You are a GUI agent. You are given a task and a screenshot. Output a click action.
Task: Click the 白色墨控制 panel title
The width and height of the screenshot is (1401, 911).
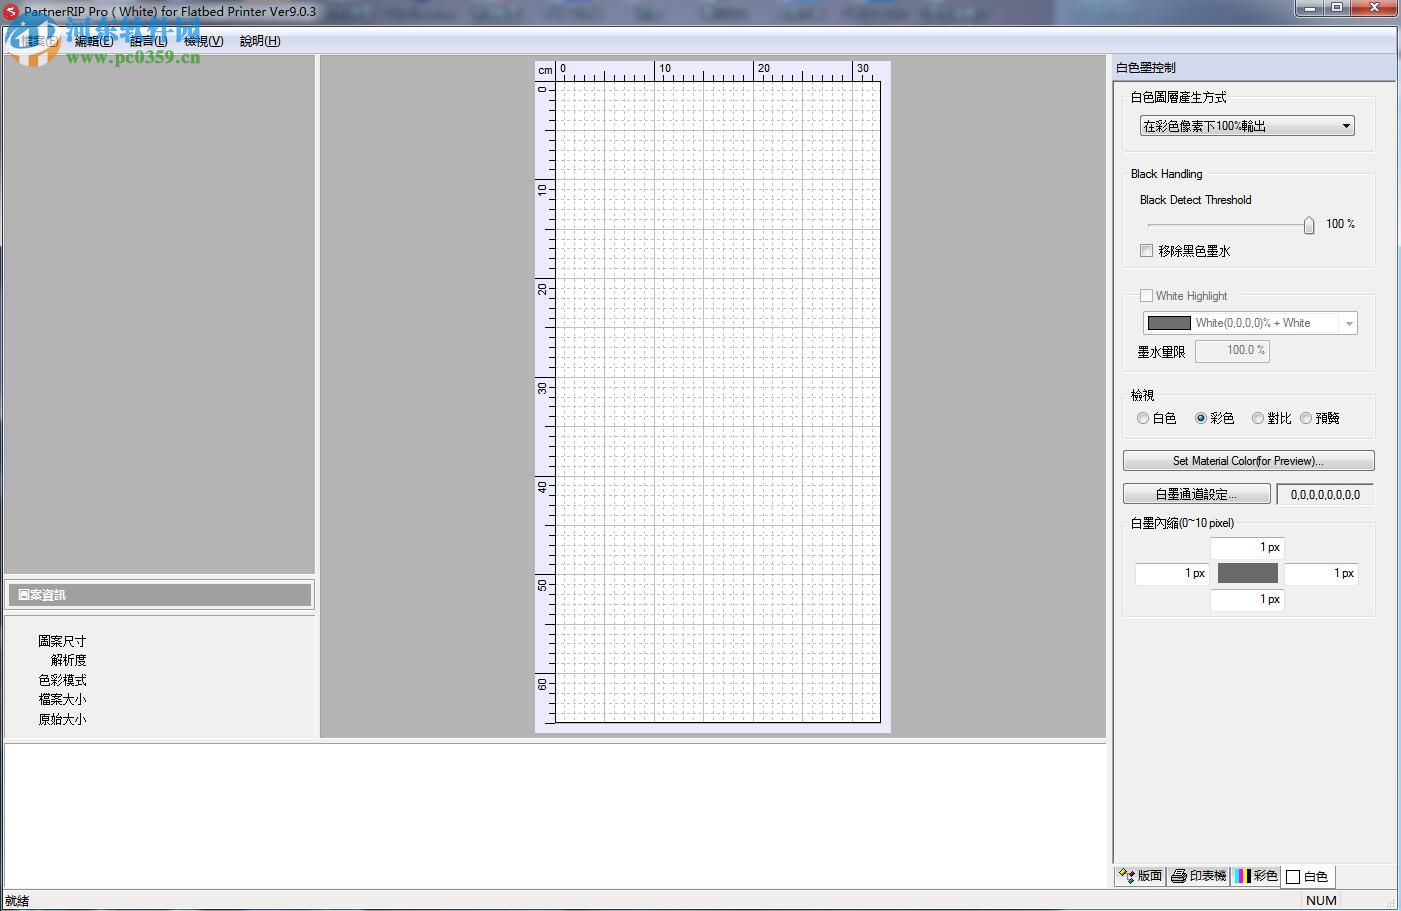coord(1146,68)
